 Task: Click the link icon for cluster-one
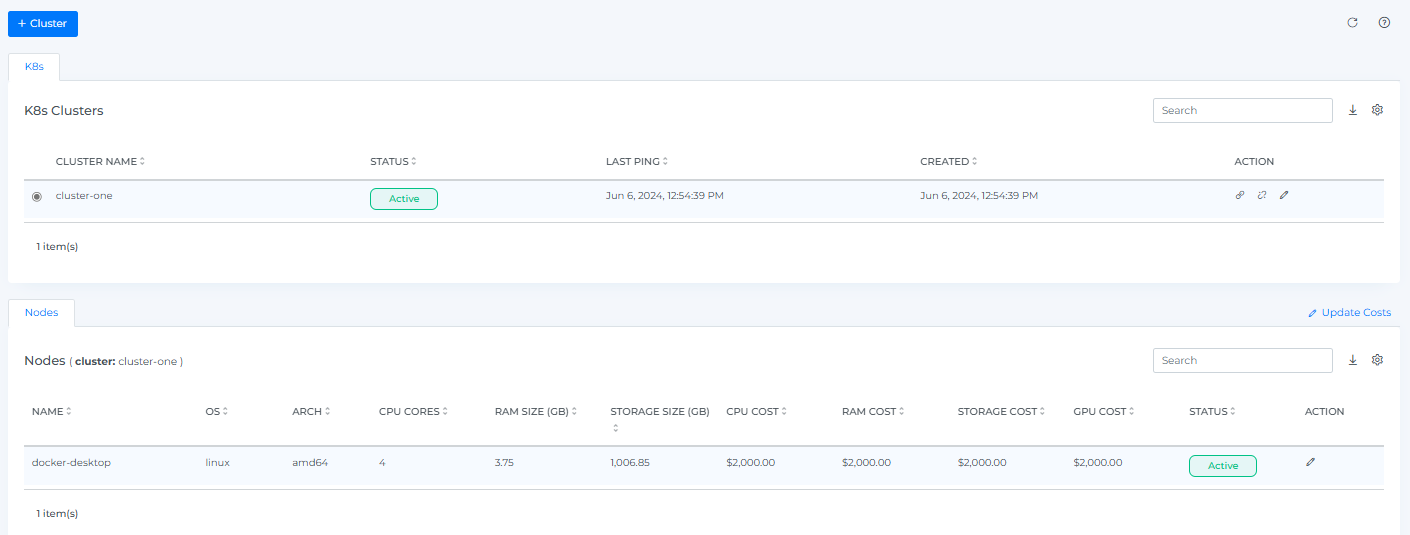(1240, 196)
